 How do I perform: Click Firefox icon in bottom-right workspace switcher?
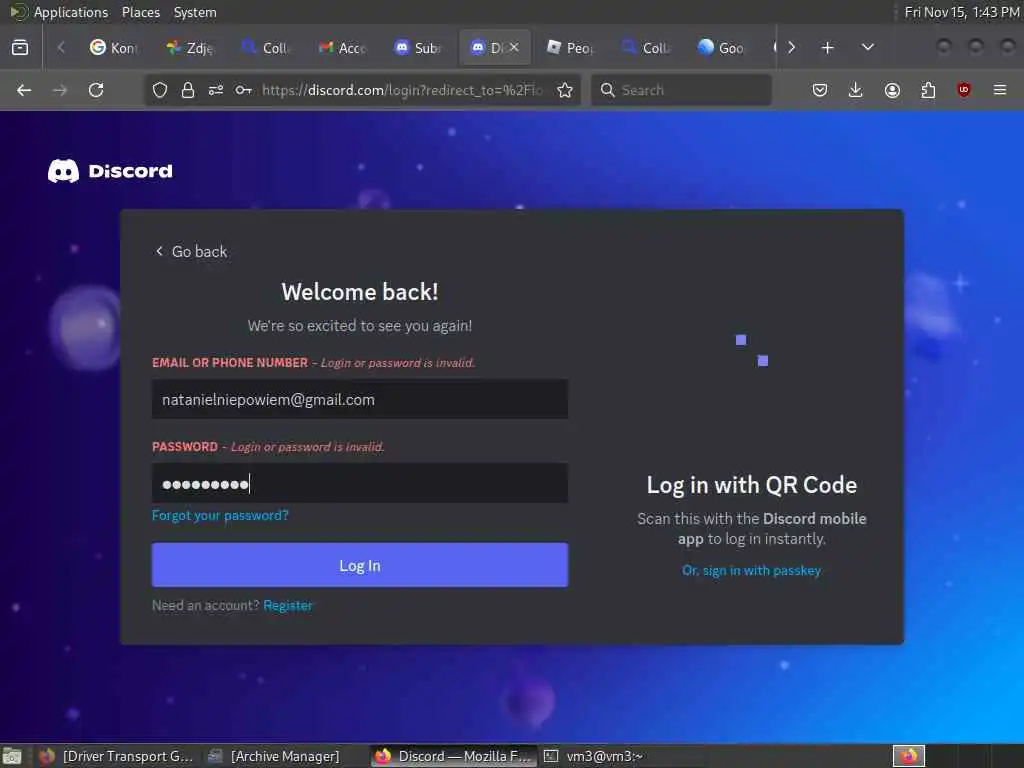click(909, 756)
